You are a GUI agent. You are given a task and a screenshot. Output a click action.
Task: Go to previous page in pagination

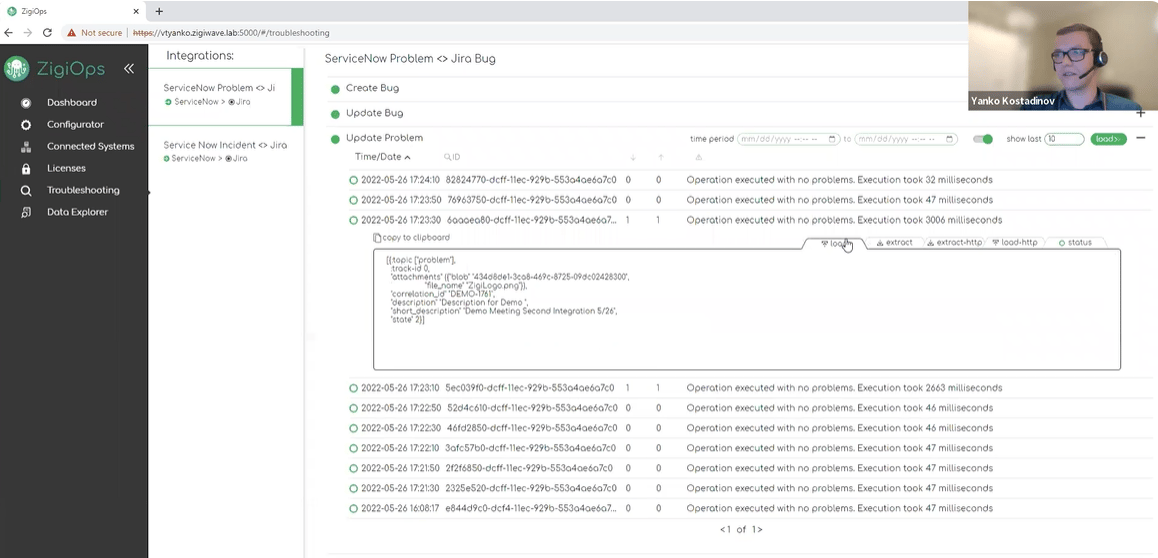click(722, 529)
